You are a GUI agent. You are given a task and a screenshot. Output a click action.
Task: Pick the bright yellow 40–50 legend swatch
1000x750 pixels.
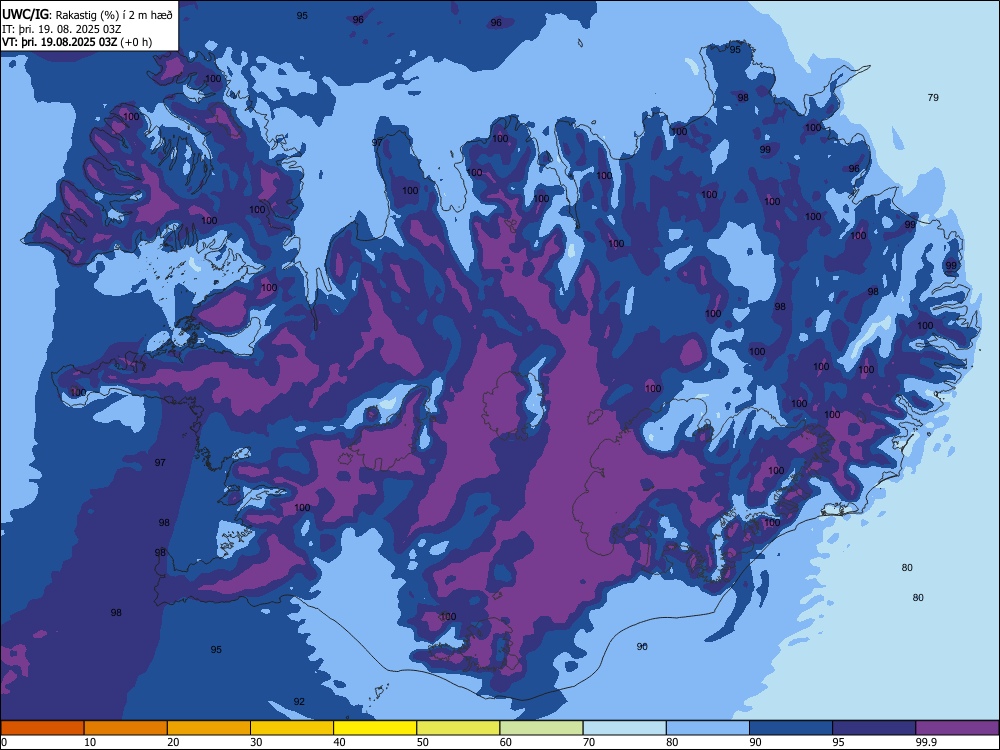pyautogui.click(x=375, y=728)
